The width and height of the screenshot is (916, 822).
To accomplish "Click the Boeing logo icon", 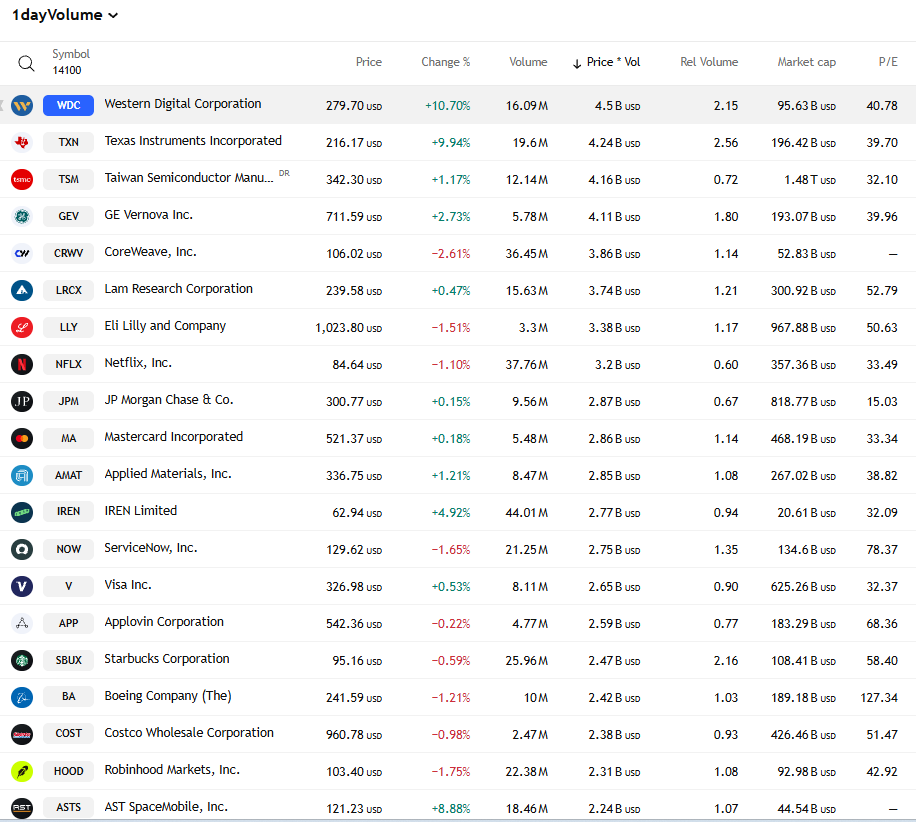I will 22,698.
